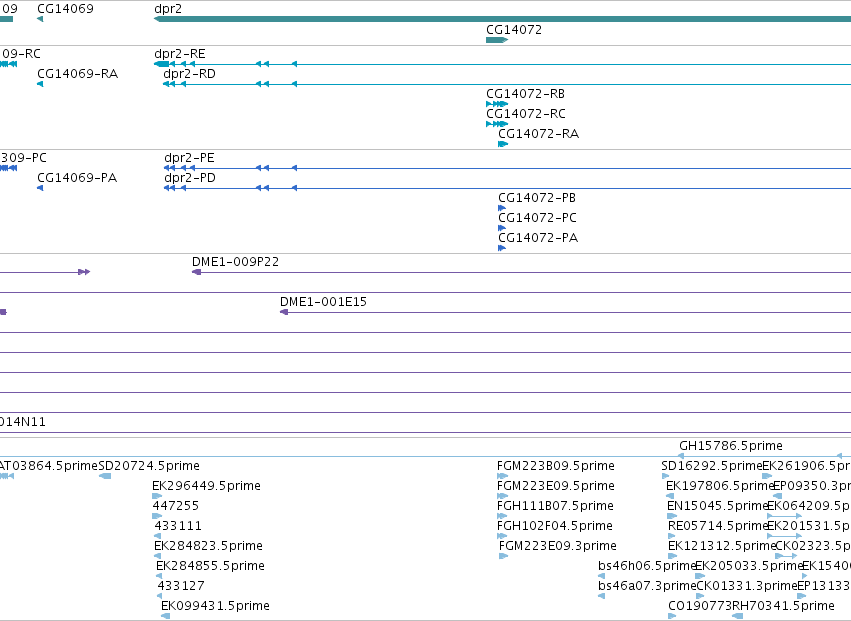
Task: Select the CO190773 EST label
Action: click(x=700, y=606)
